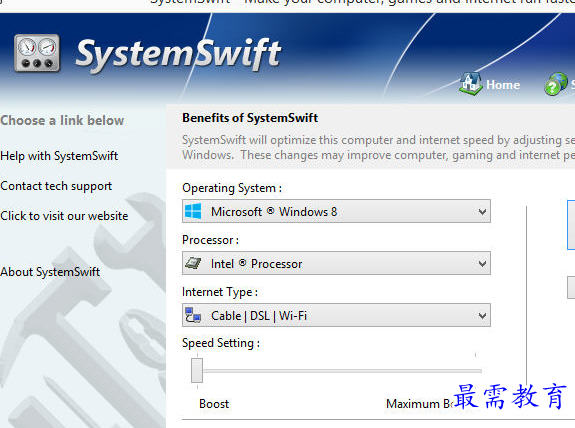Click the Choose a link below heading
The width and height of the screenshot is (575, 428).
tap(62, 120)
